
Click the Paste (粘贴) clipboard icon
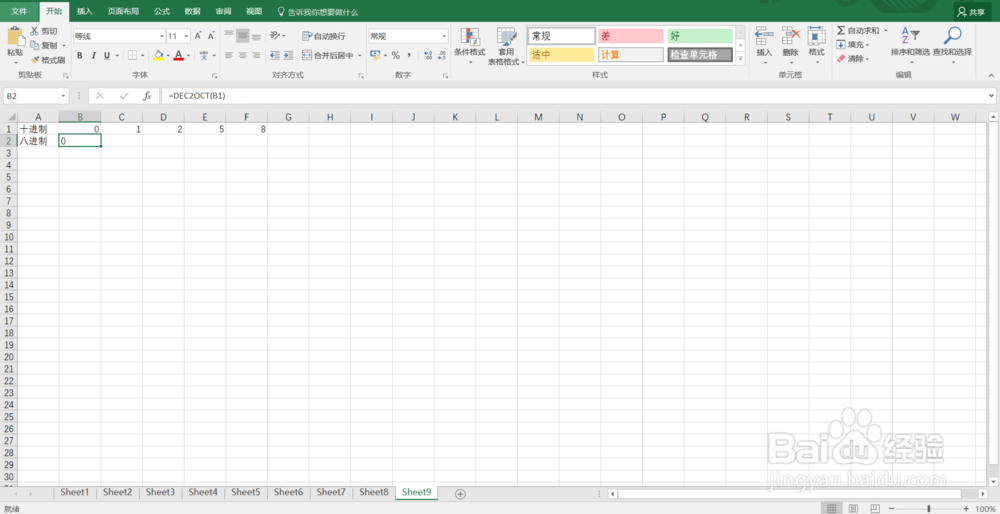pos(15,37)
